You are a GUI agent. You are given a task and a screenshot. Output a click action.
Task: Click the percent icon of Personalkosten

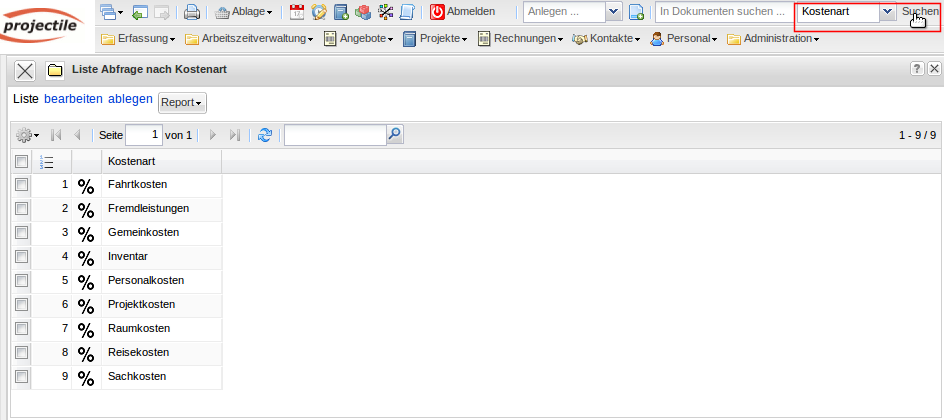[86, 282]
